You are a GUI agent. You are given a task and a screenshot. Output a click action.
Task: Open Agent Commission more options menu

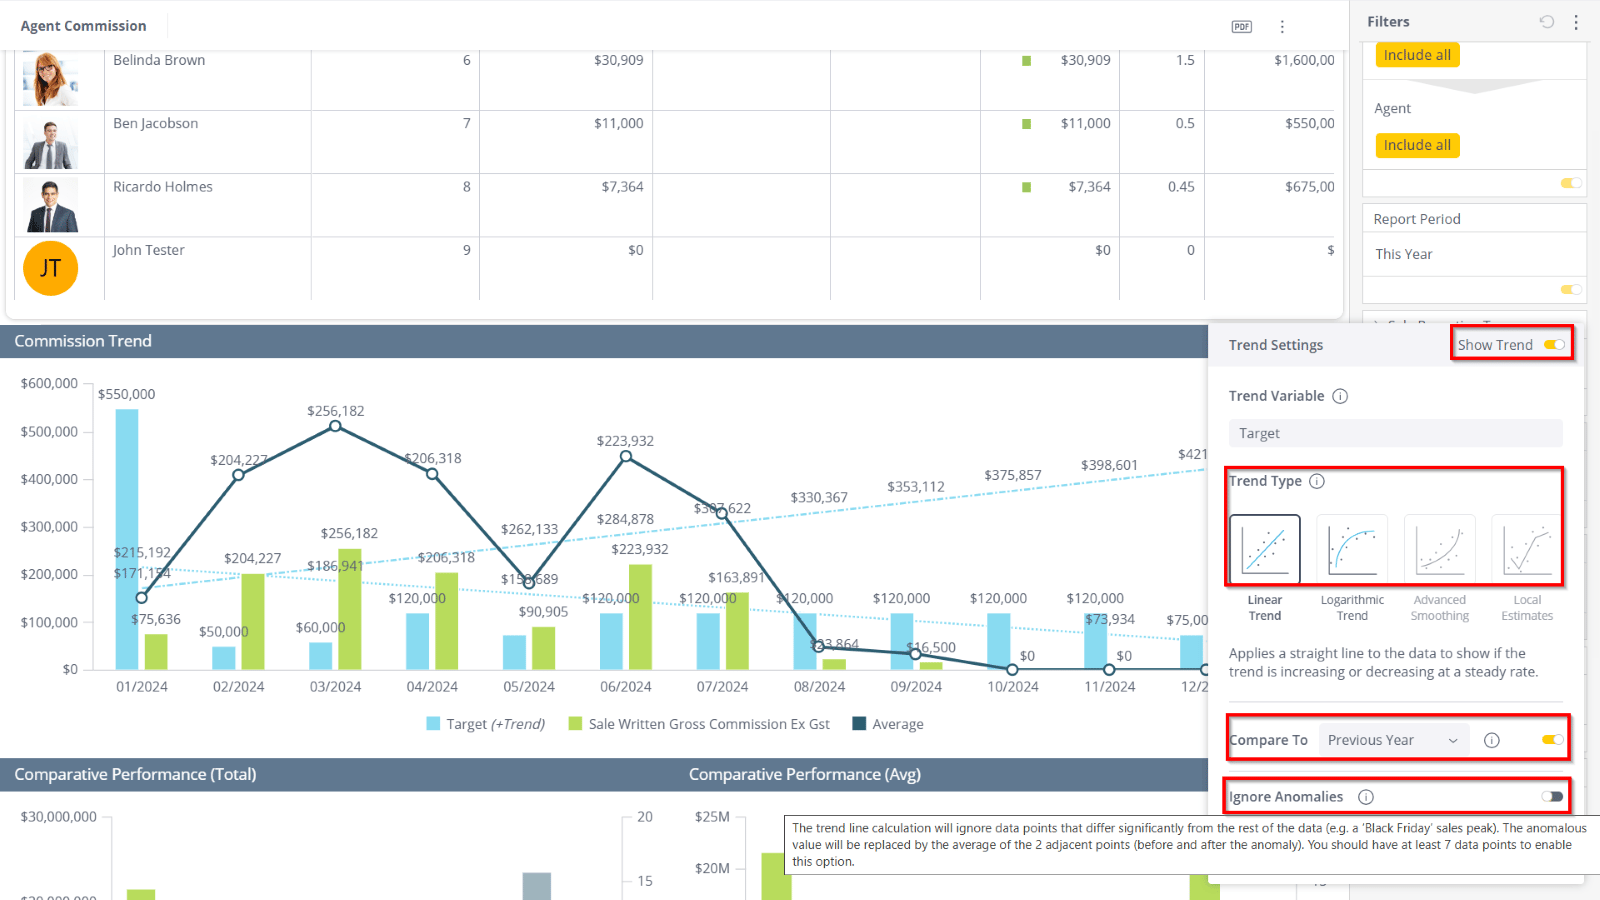tap(1282, 27)
